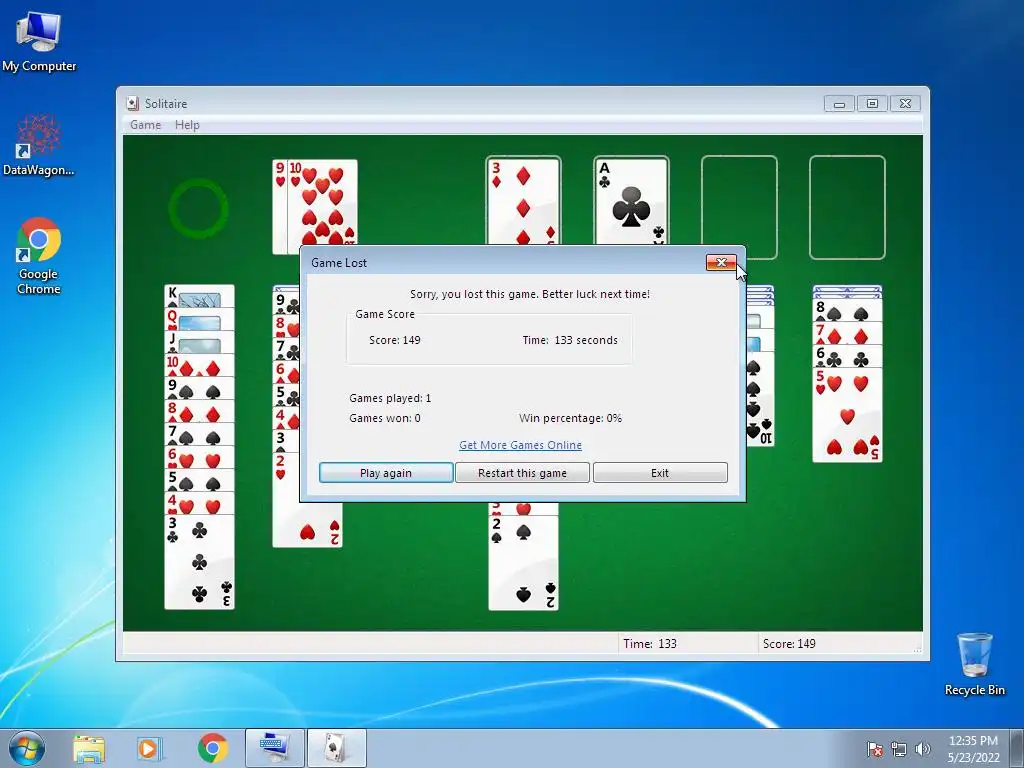Open Google Chrome desktop shortcut
Image resolution: width=1024 pixels, height=768 pixels.
pyautogui.click(x=39, y=256)
